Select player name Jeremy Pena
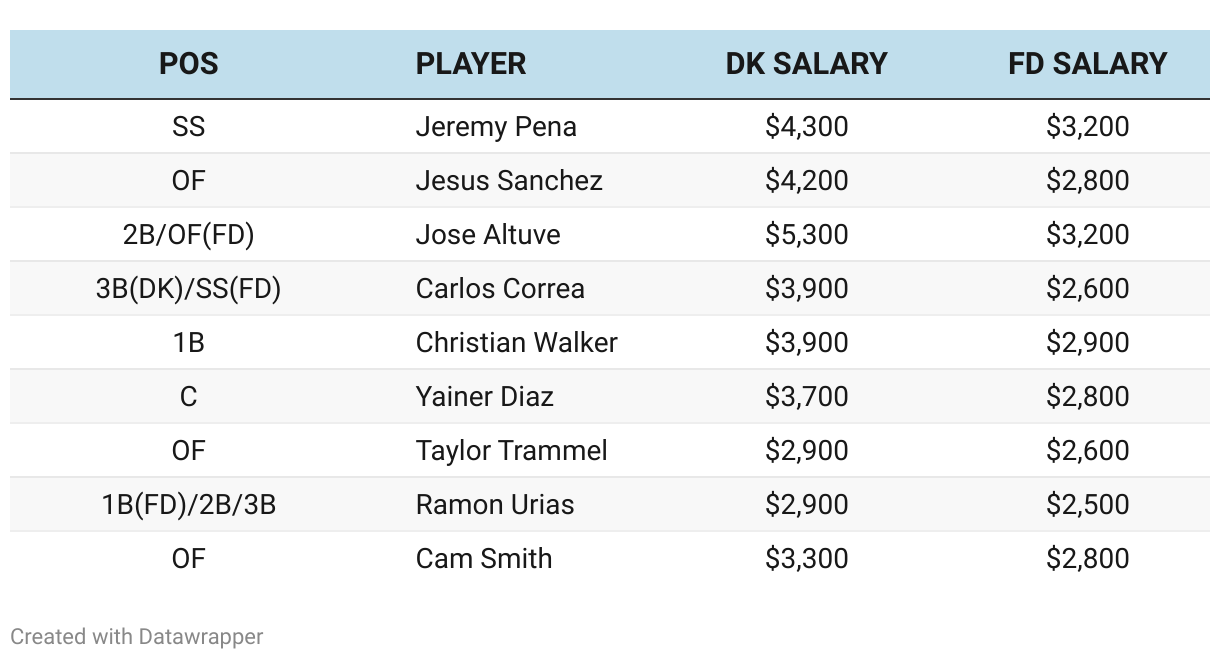Viewport: 1220px width, 660px height. coord(496,127)
